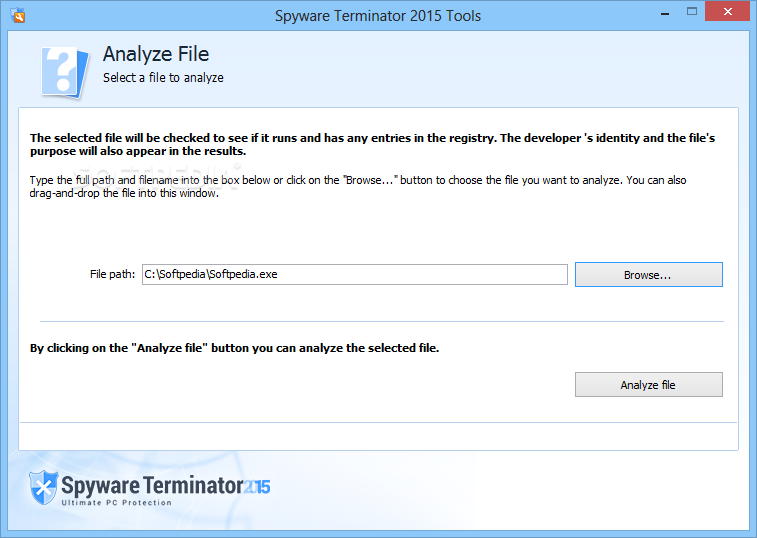Click the Spyware Terminator app icon in title bar
The height and width of the screenshot is (538, 757).
point(18,15)
